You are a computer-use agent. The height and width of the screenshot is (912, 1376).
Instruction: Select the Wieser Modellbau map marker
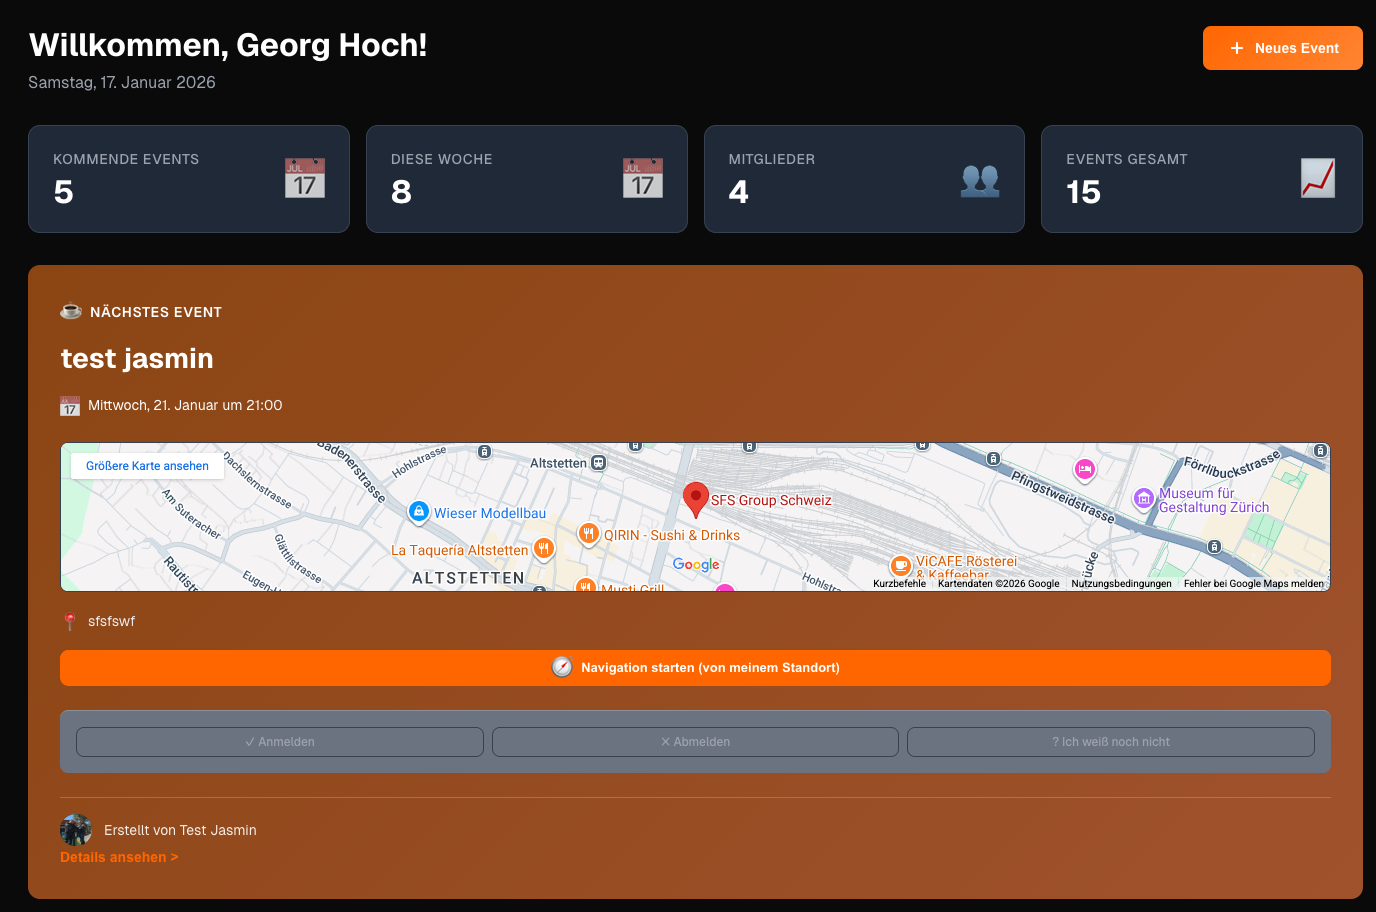coord(419,512)
